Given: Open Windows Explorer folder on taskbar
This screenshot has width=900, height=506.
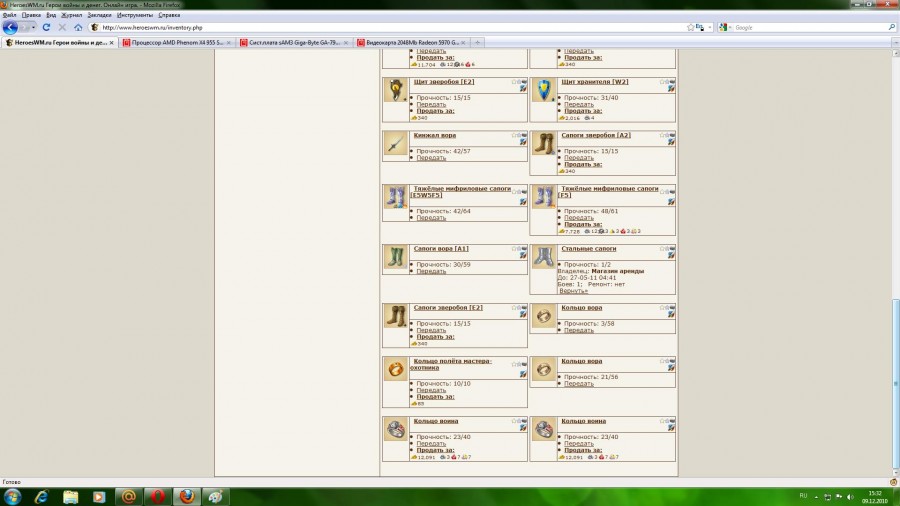Looking at the screenshot, I should click(x=70, y=497).
